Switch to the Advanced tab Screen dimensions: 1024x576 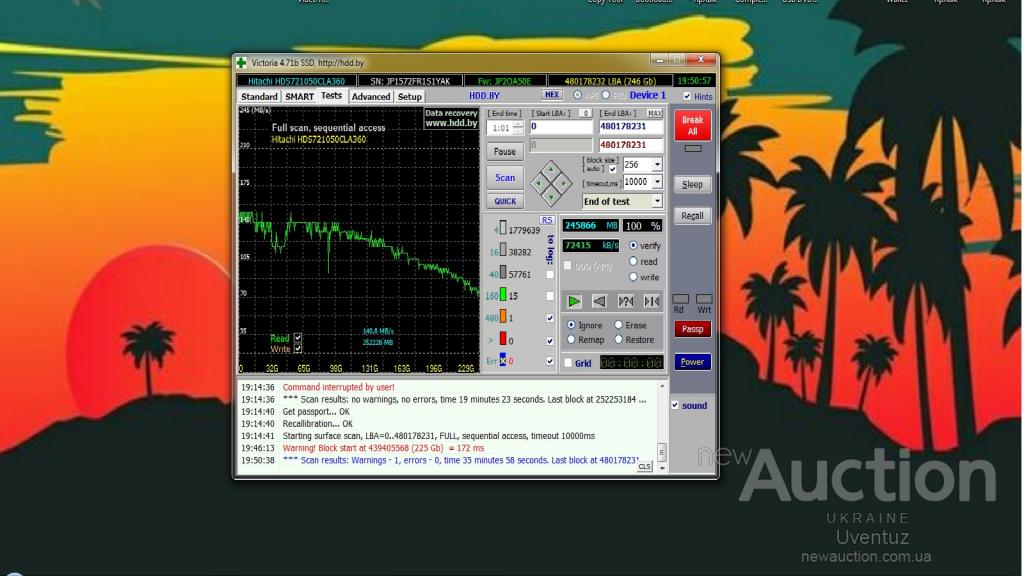point(371,97)
